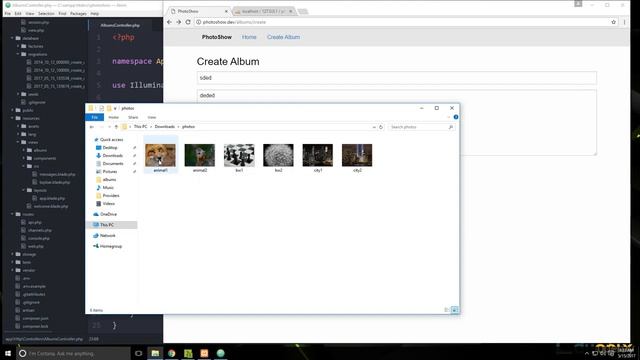
Task: Click the search magnifier icon in File Explorer
Action: tap(451, 127)
